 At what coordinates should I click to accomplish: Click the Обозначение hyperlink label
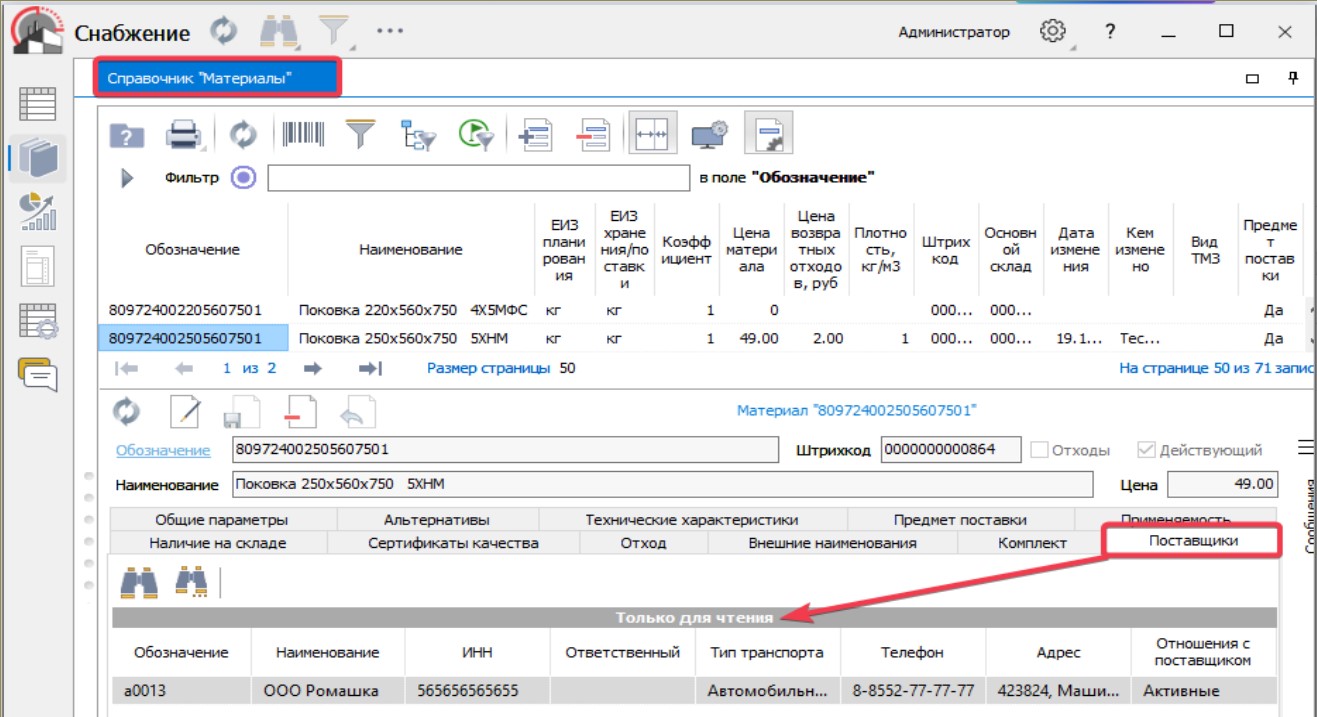[163, 450]
